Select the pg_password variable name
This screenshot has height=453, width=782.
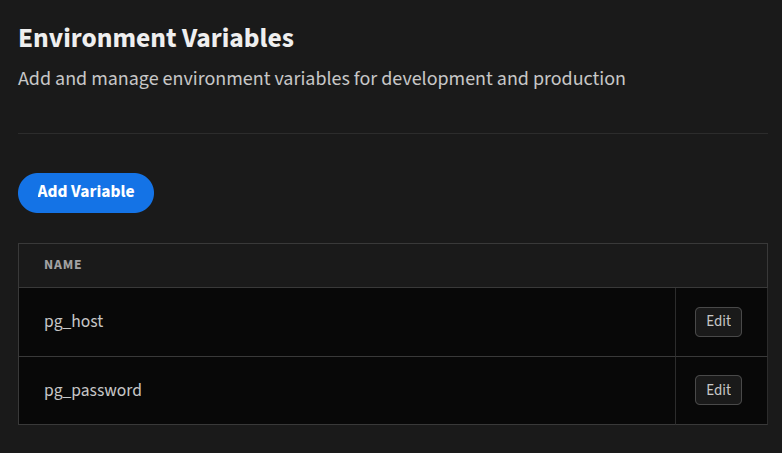93,390
